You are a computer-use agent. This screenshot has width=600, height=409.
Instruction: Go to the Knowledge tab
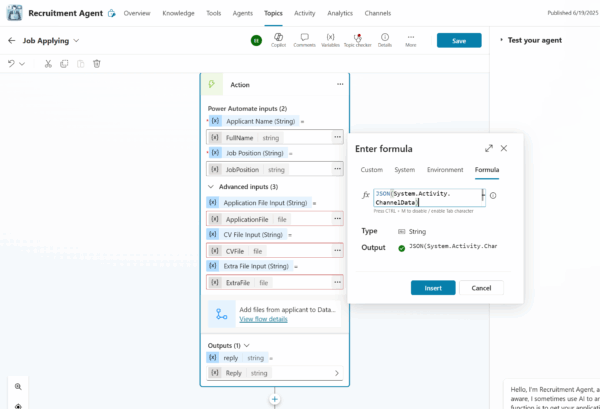[x=178, y=13]
